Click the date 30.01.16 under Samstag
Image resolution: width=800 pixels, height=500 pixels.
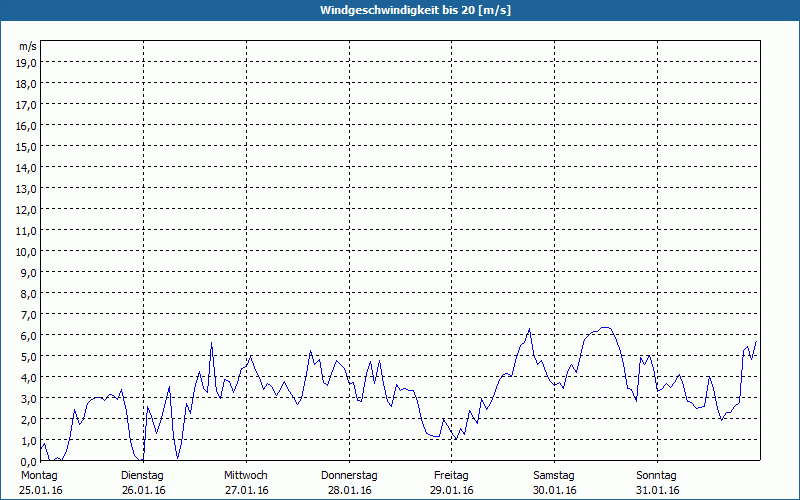pos(554,490)
